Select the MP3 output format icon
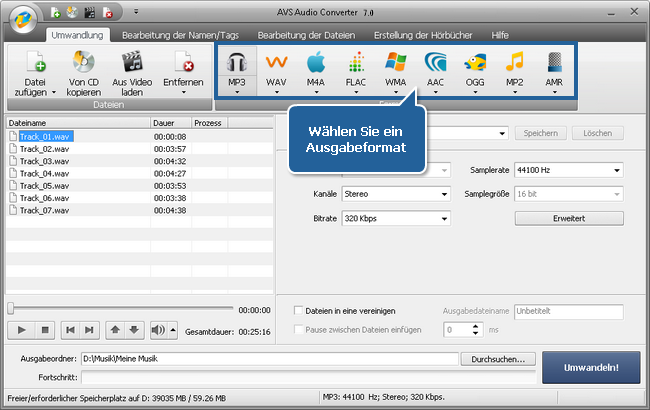The image size is (650, 410). 236,68
